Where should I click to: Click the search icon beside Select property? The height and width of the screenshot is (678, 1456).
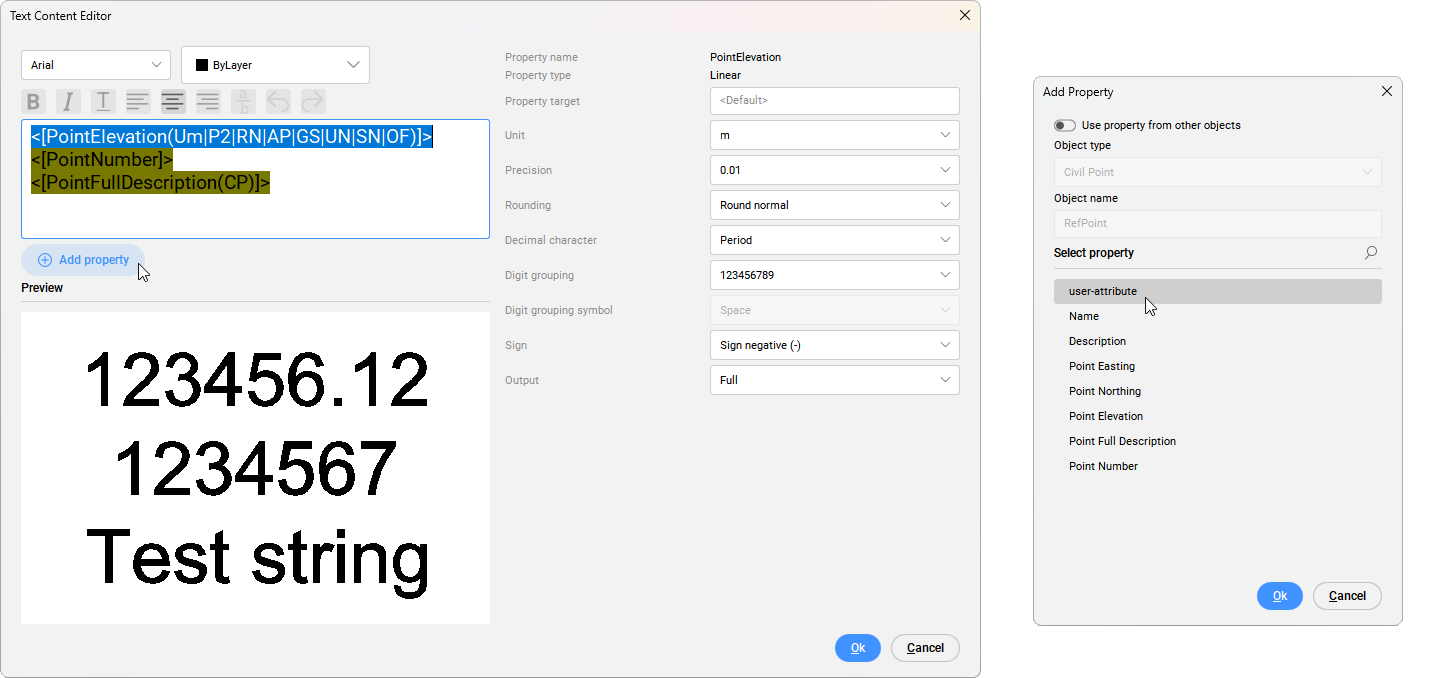click(1371, 253)
